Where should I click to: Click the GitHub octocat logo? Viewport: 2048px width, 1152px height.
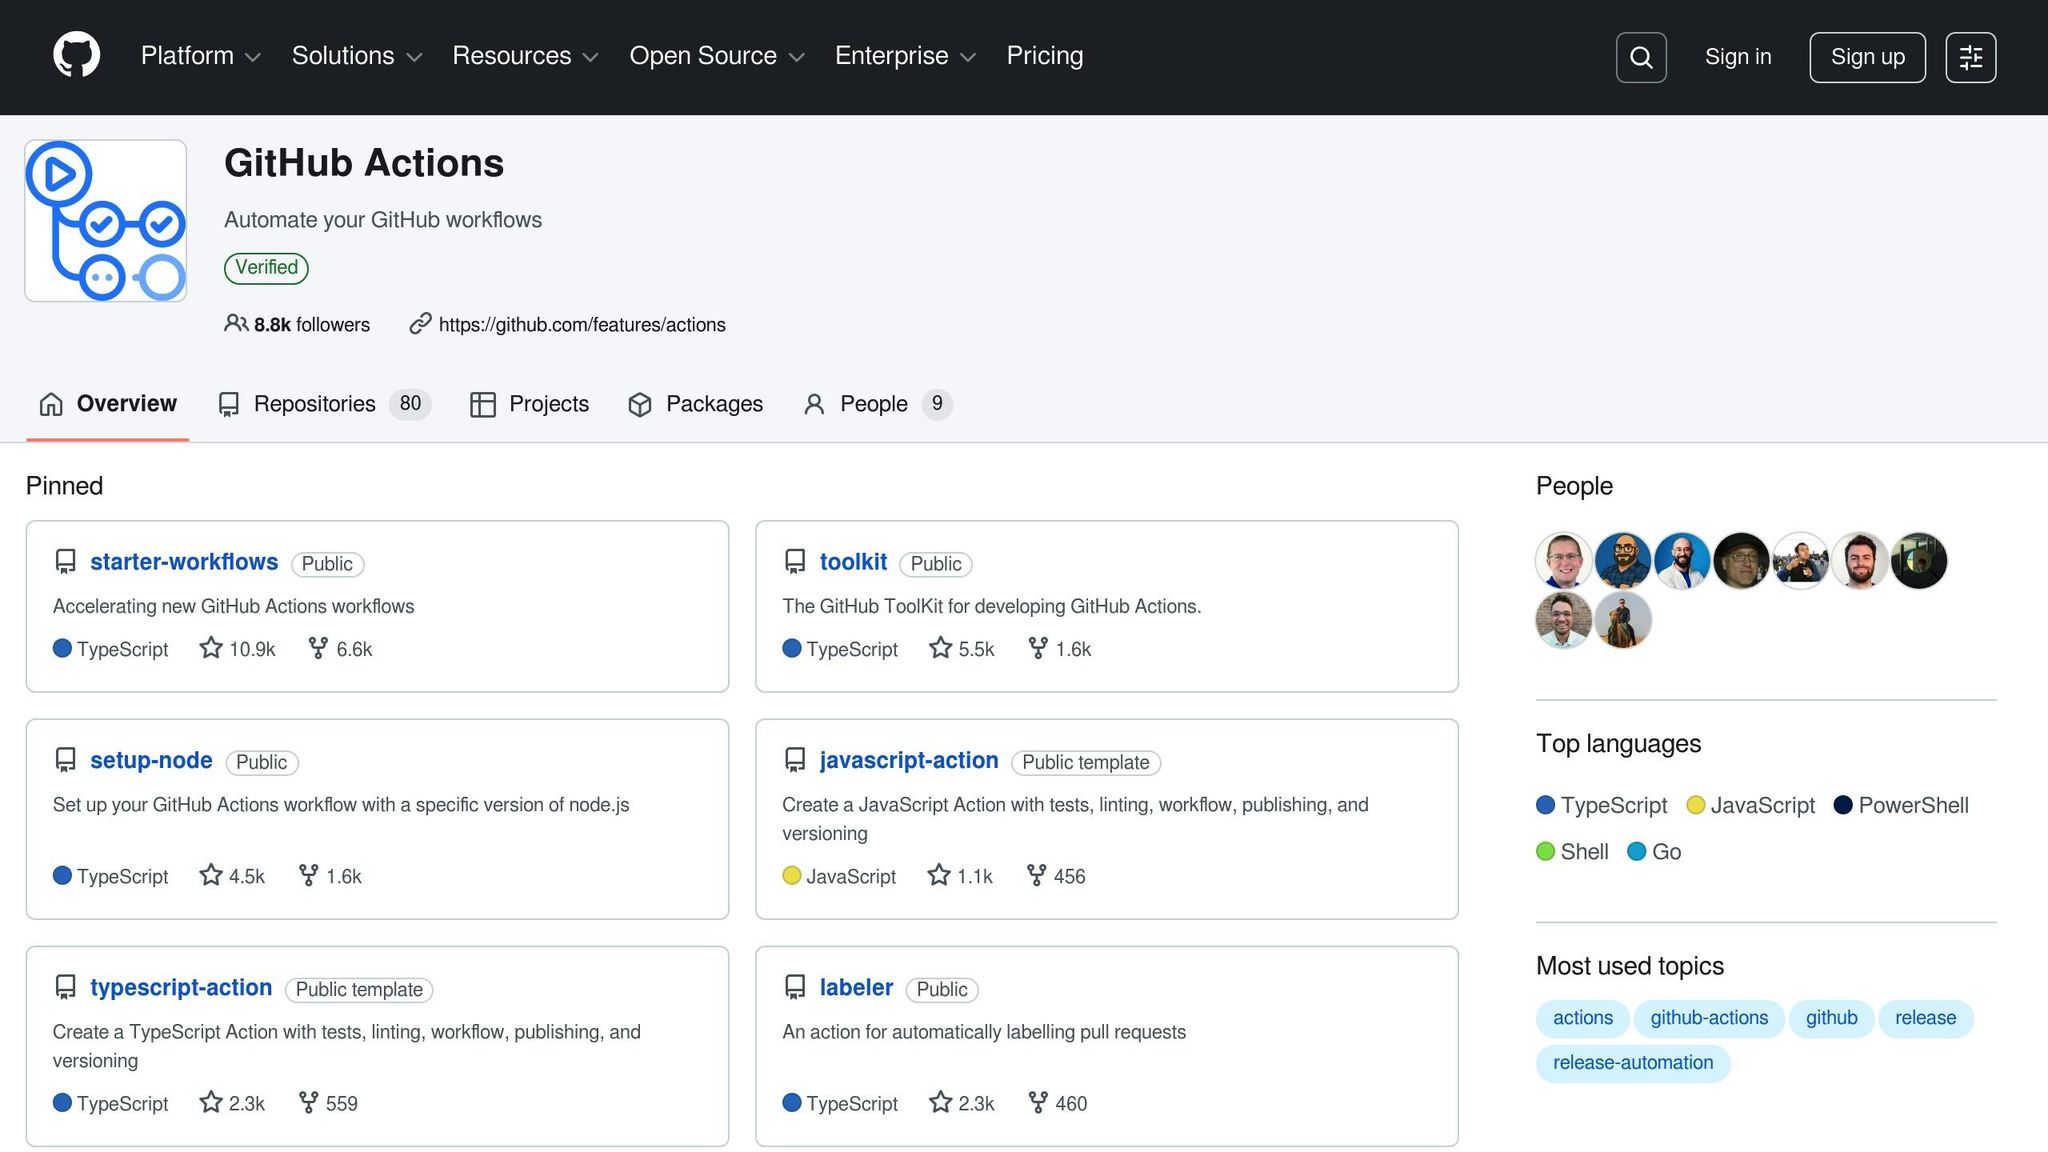[75, 56]
